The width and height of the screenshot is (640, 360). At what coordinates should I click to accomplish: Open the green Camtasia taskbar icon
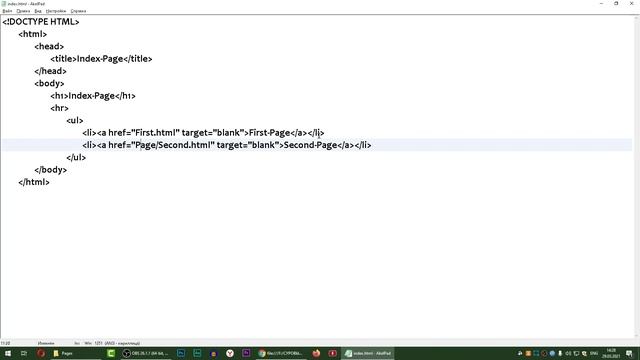coord(111,353)
